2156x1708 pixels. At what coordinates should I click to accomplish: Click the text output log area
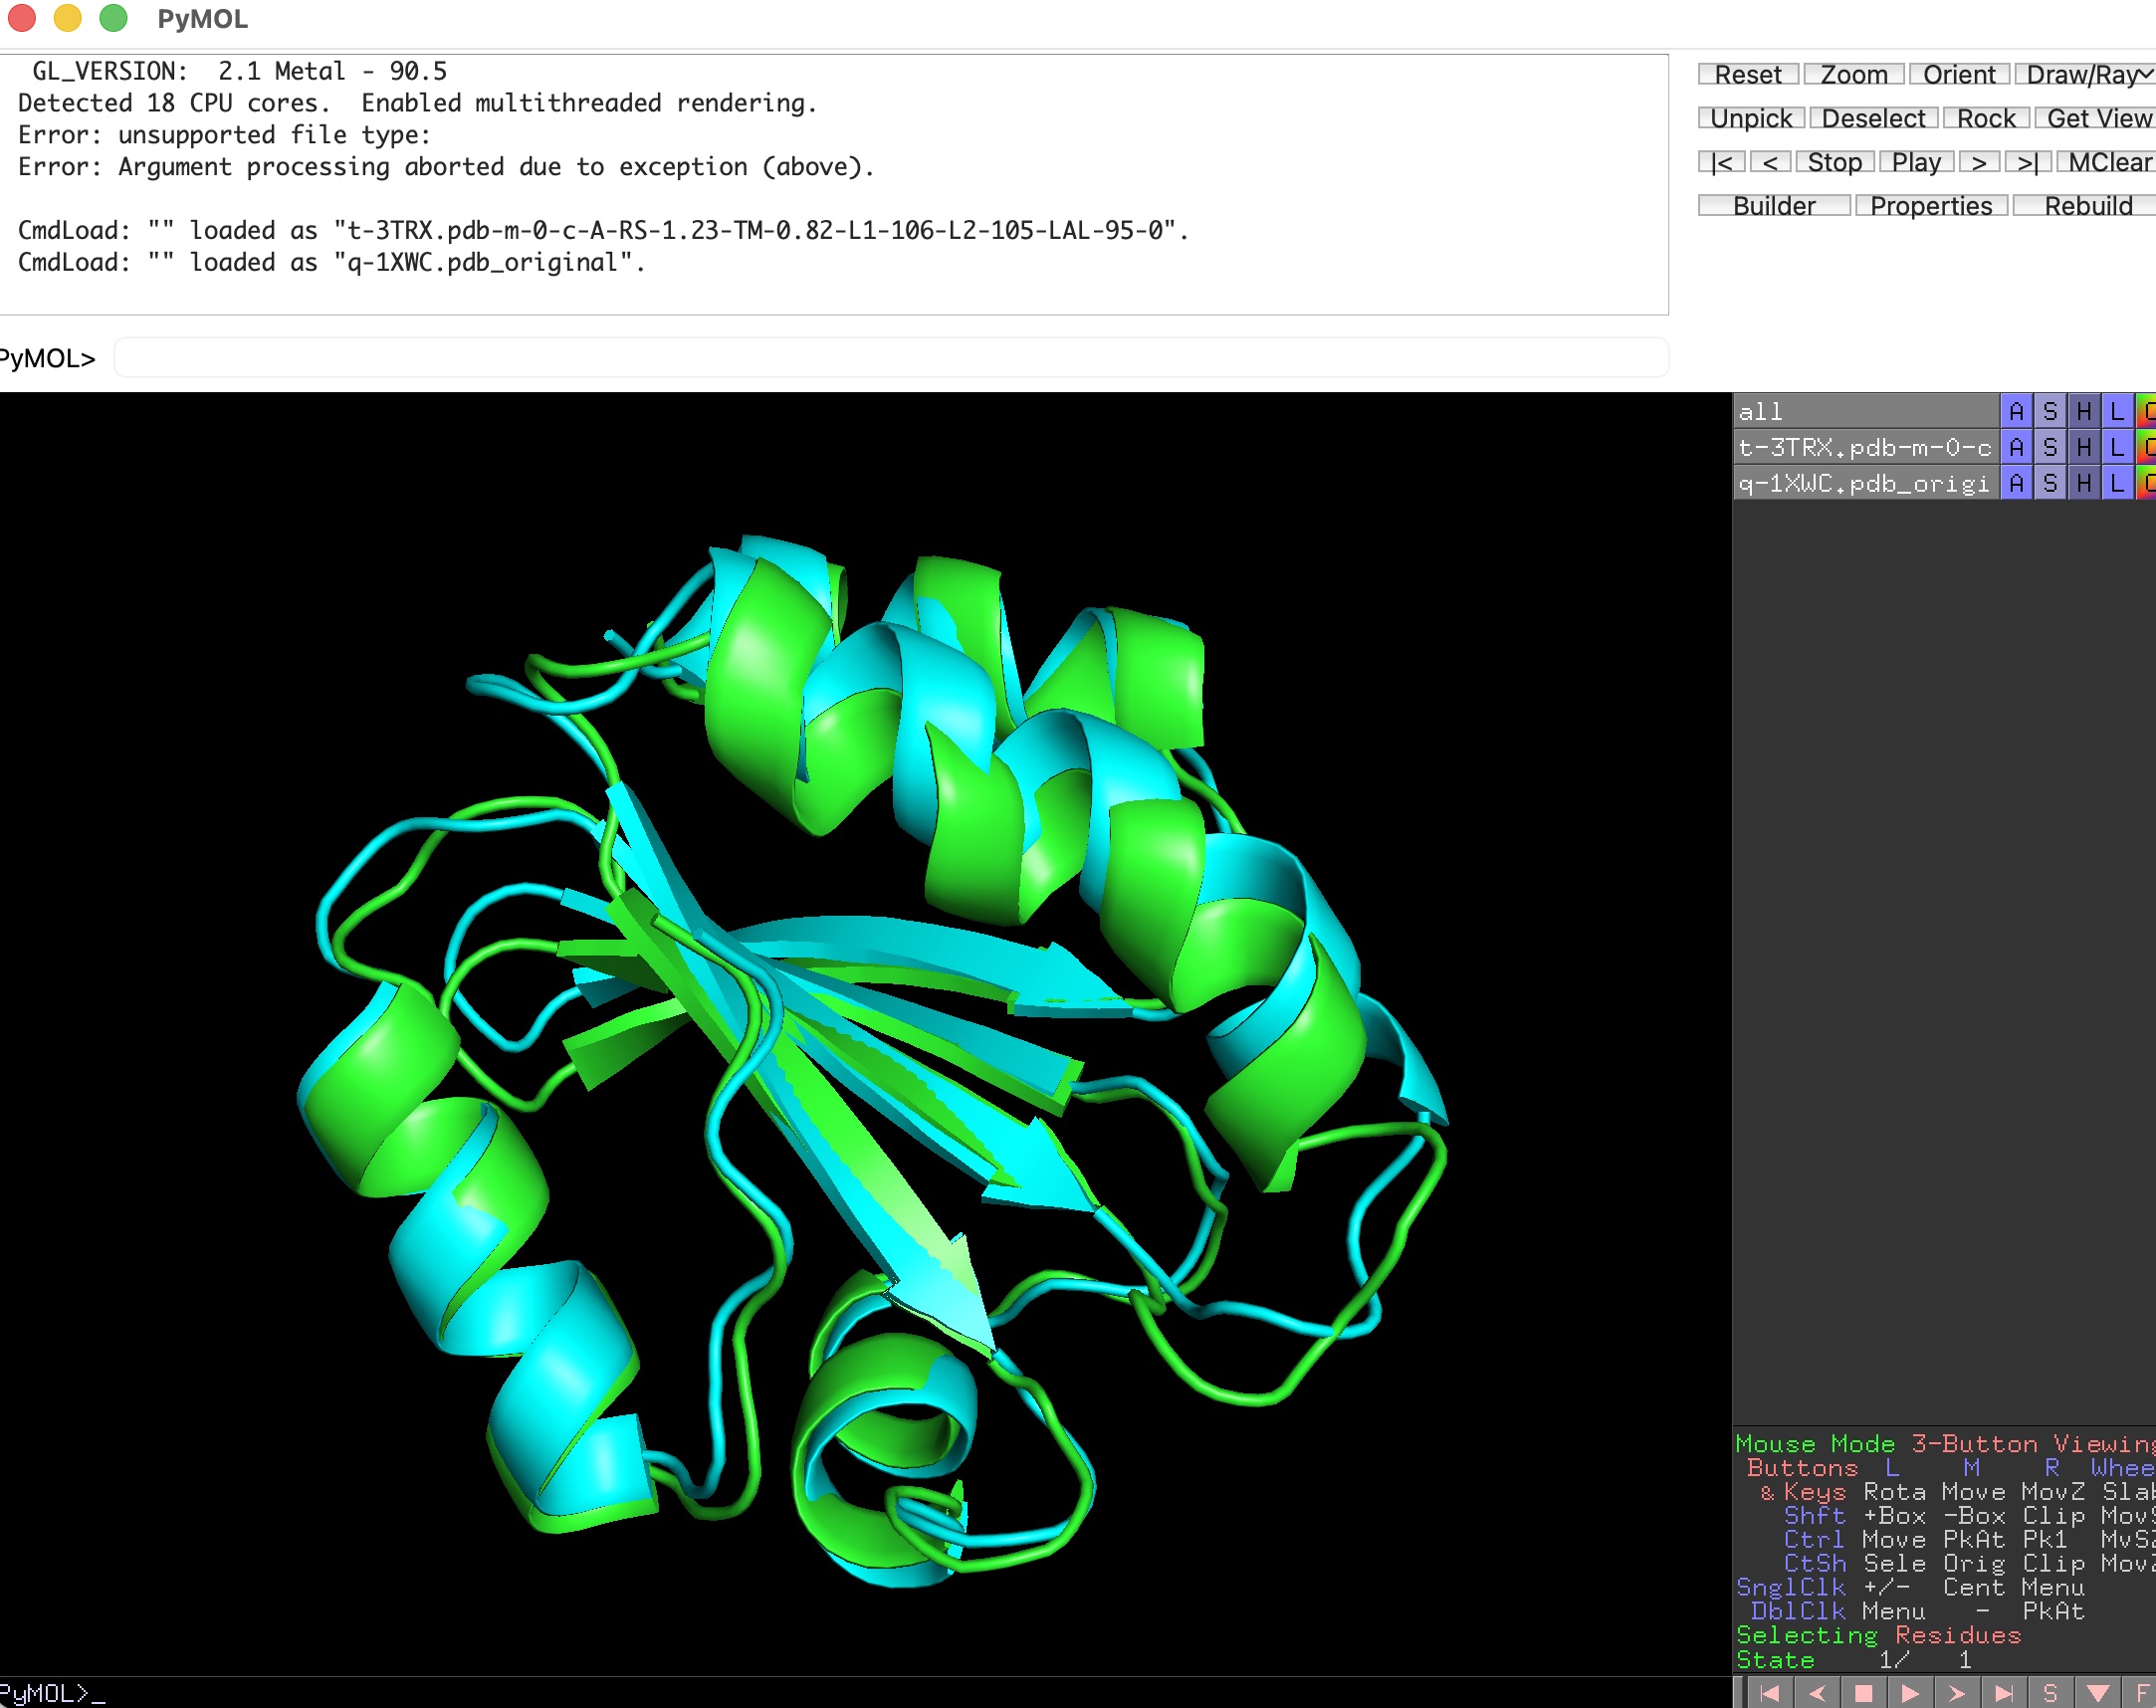pyautogui.click(x=834, y=184)
